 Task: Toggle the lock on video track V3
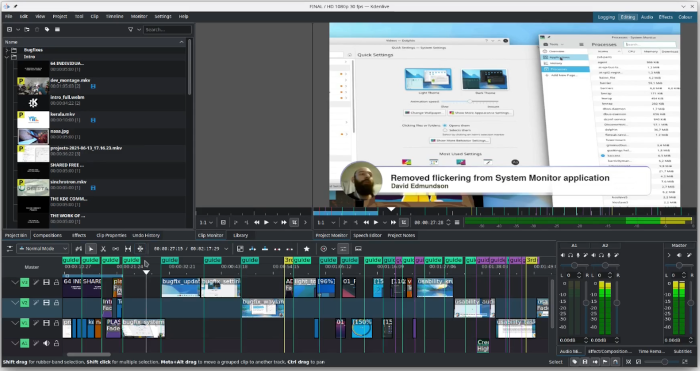pos(56,282)
